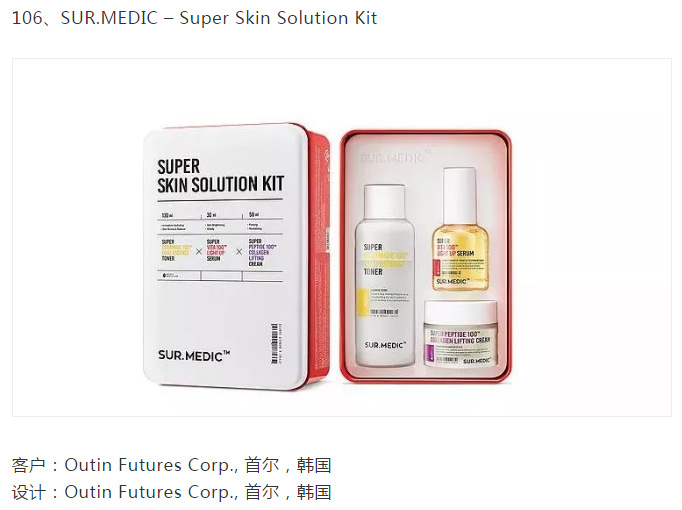
Task: Click the yellow label on the toner bottle
Action: (x=360, y=299)
